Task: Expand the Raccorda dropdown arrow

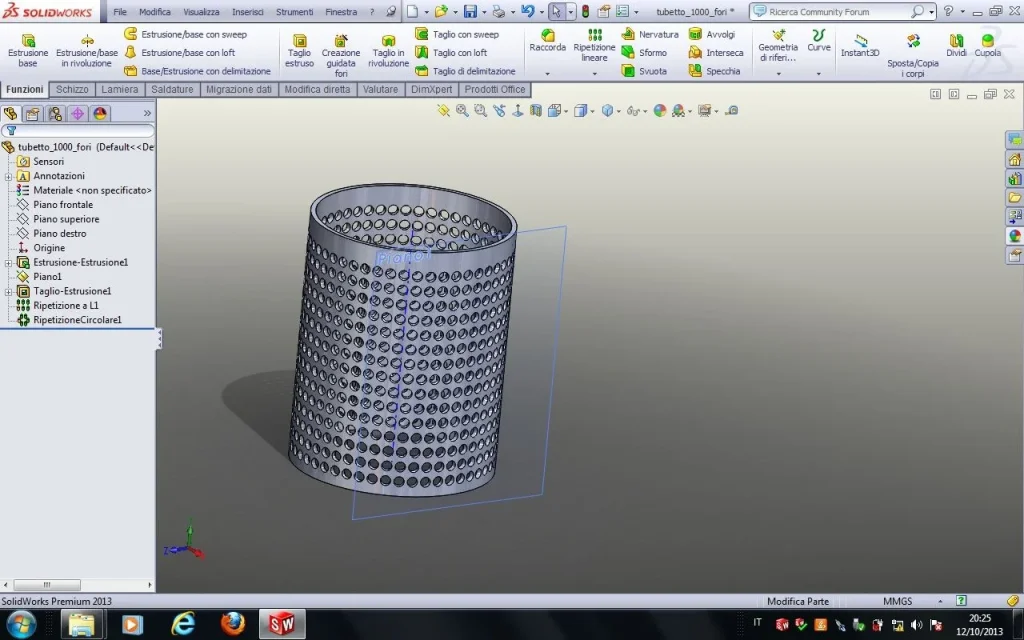Action: pyautogui.click(x=547, y=74)
